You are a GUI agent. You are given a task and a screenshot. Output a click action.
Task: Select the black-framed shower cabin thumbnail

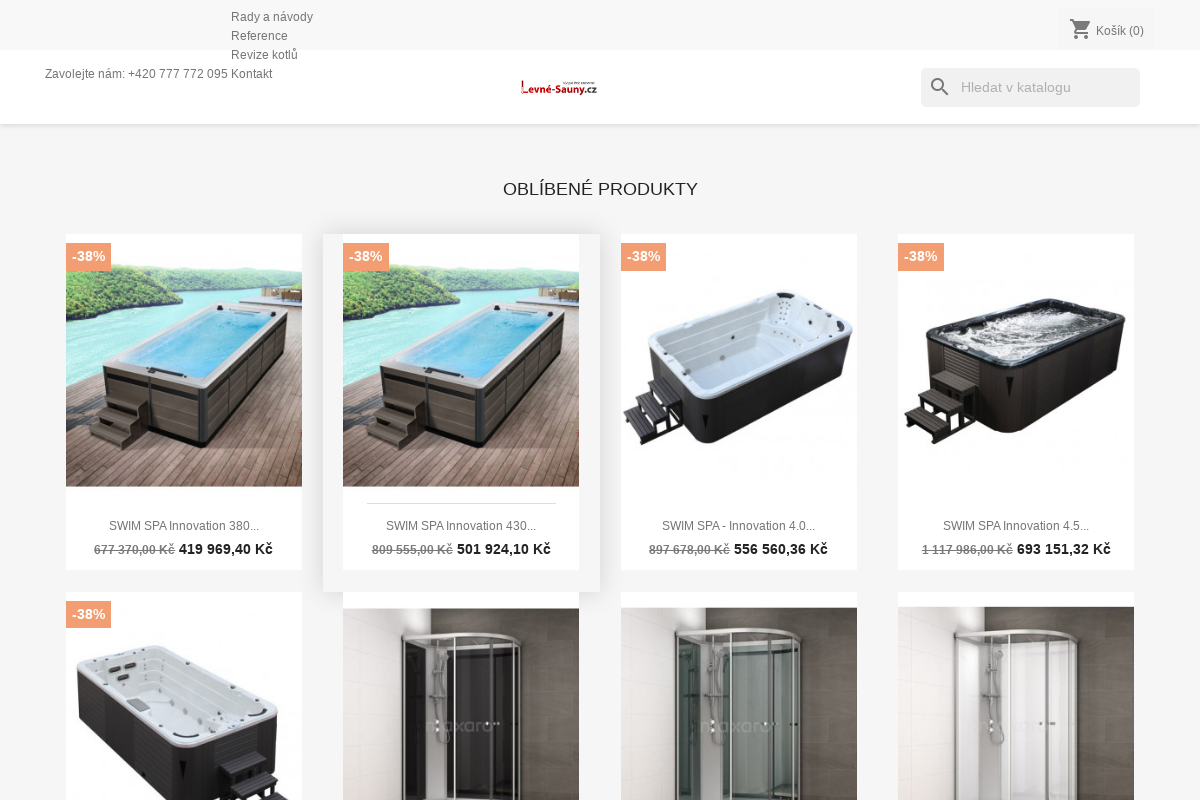[x=461, y=696]
